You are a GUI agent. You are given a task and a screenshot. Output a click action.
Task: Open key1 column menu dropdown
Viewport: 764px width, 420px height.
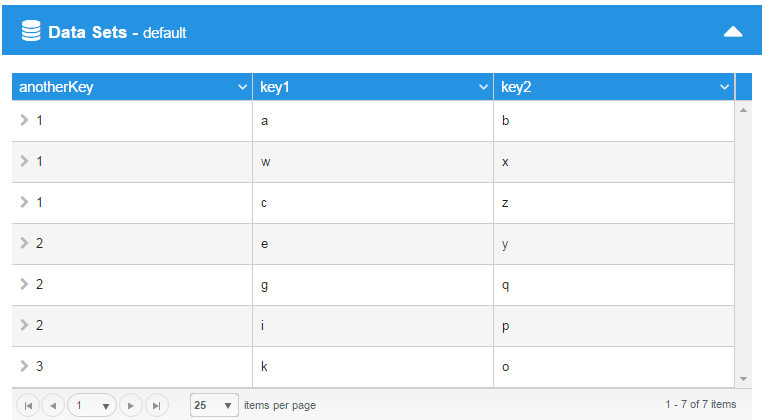pyautogui.click(x=483, y=87)
